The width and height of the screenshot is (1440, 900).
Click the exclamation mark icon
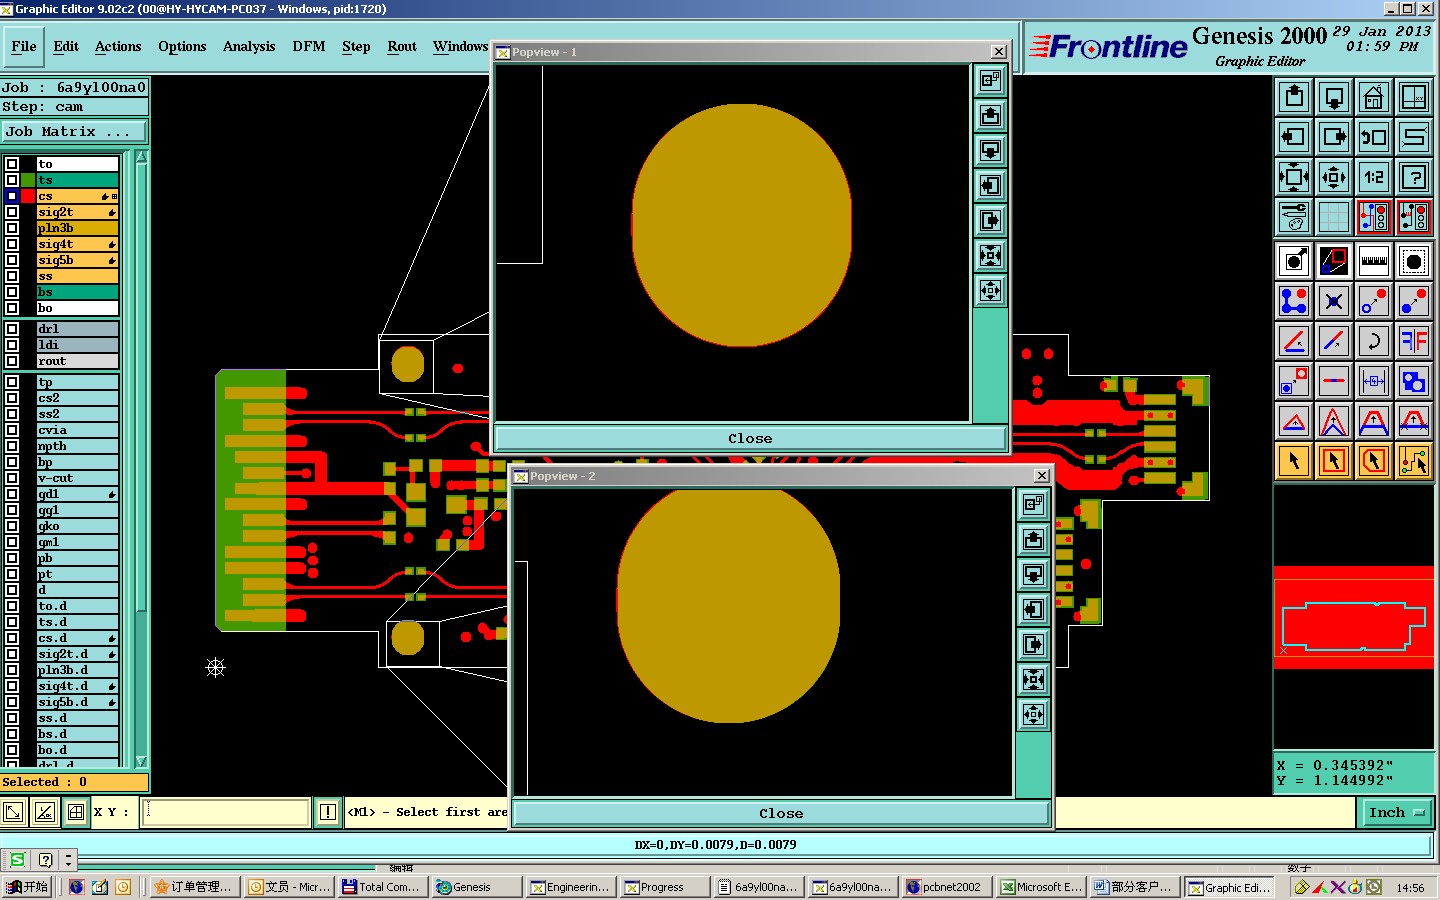[328, 812]
